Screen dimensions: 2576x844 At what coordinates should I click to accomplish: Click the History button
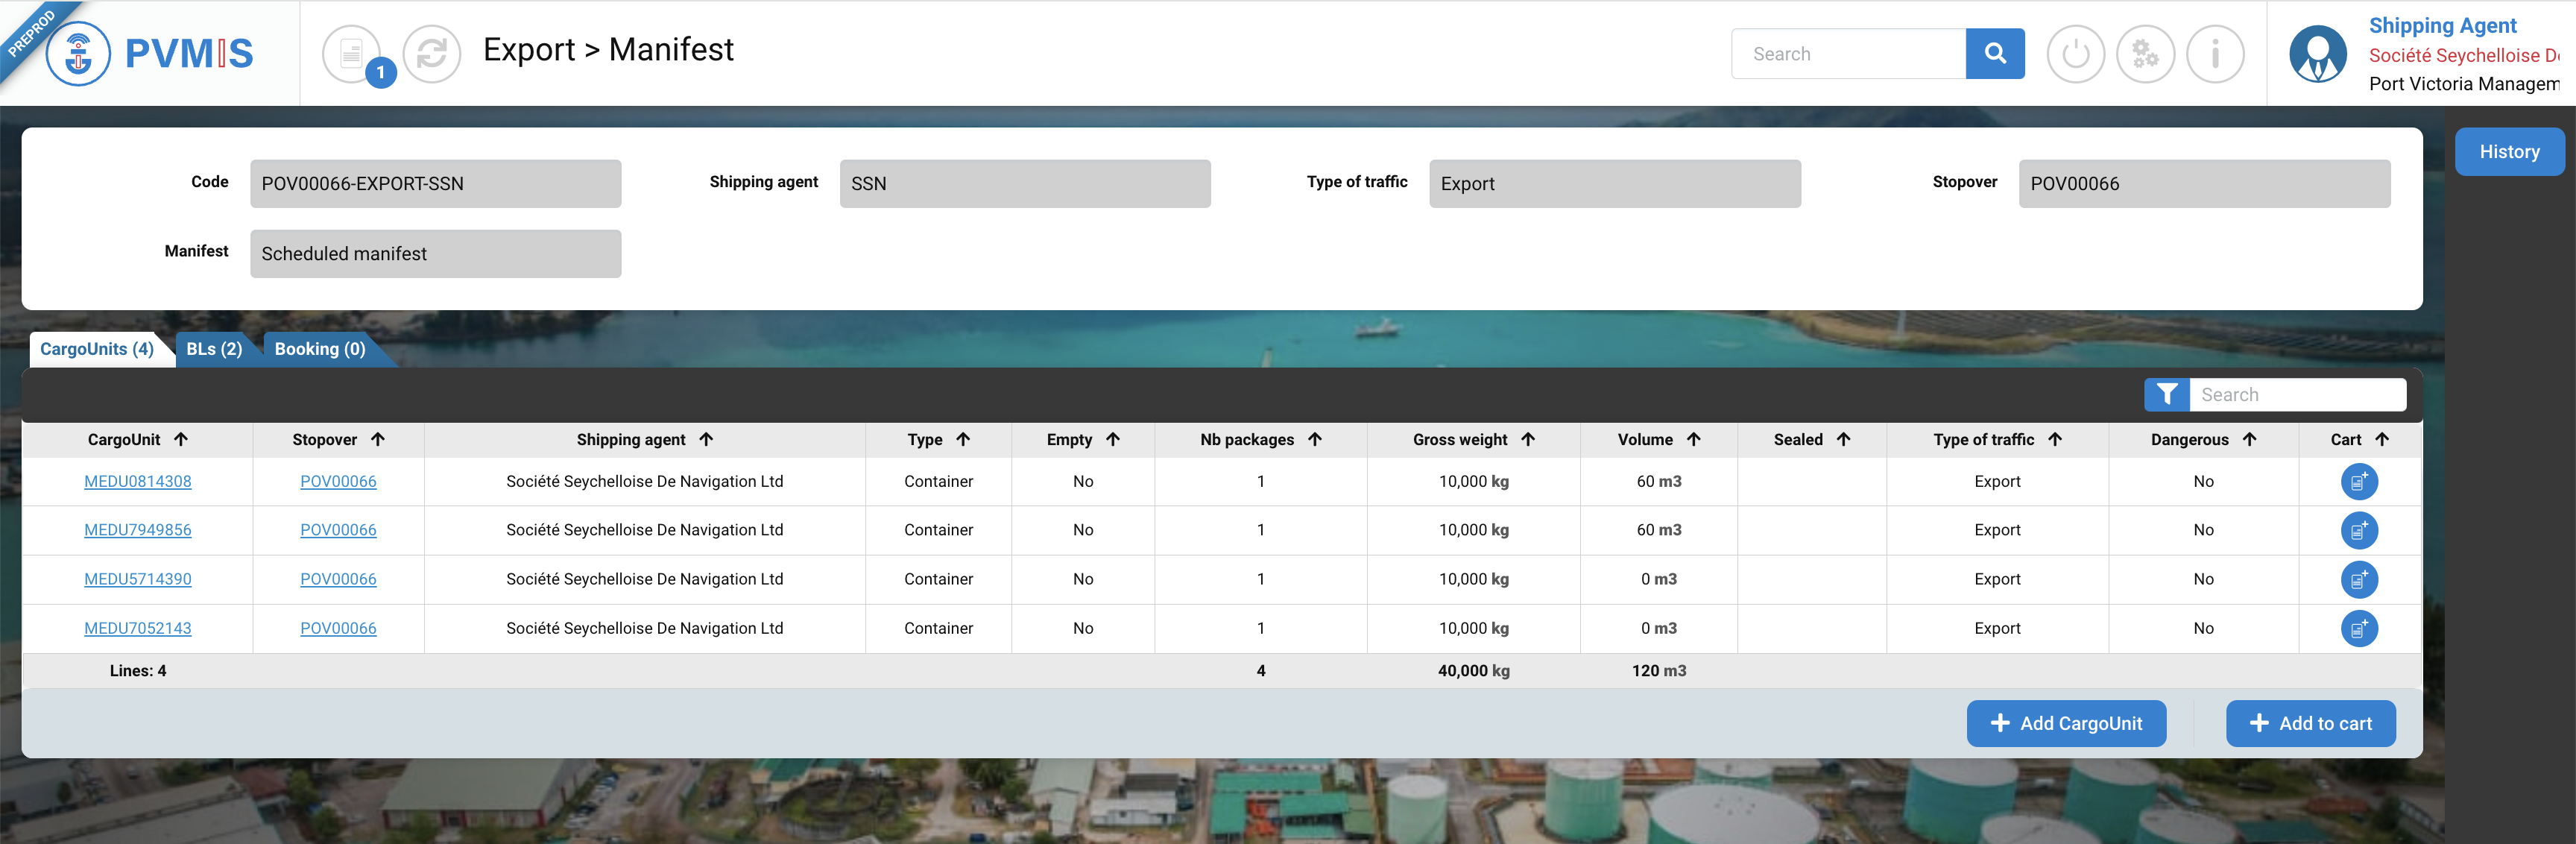(x=2508, y=152)
